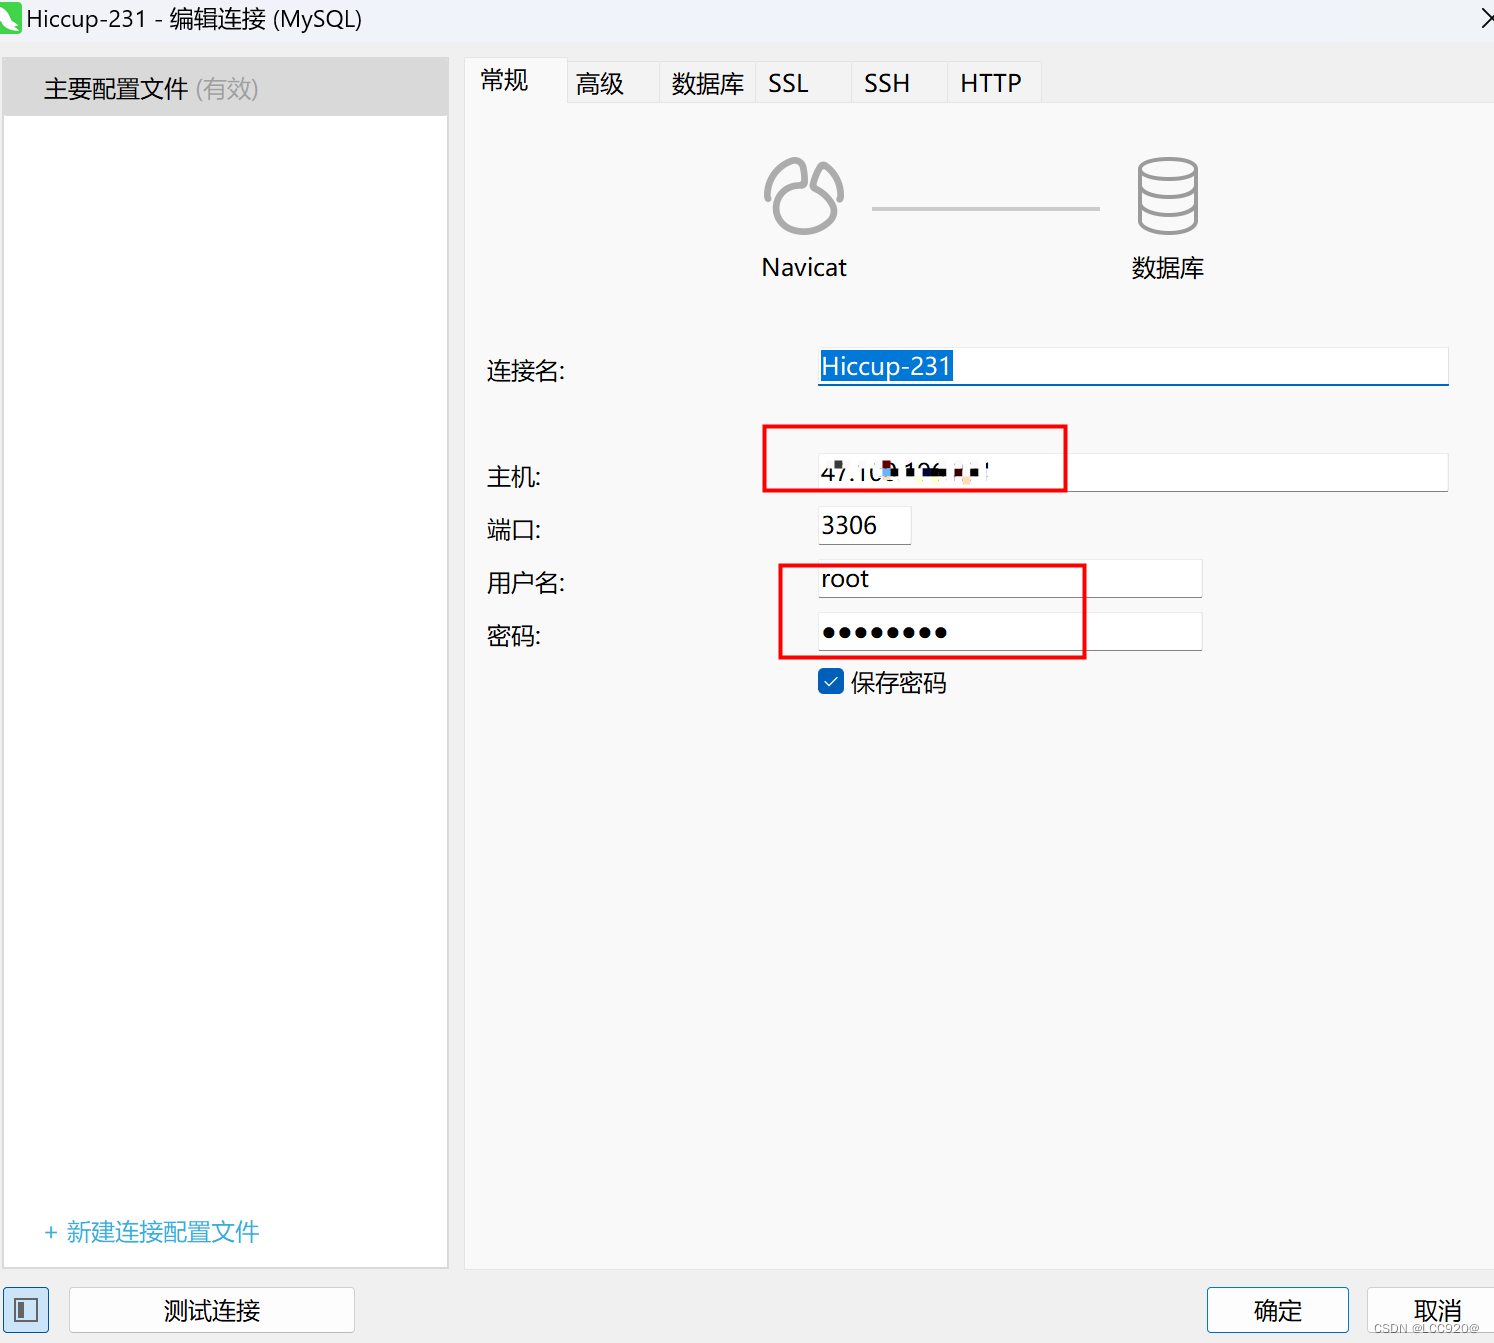Click the close X in the top right corner
The width and height of the screenshot is (1494, 1343).
tap(1486, 18)
